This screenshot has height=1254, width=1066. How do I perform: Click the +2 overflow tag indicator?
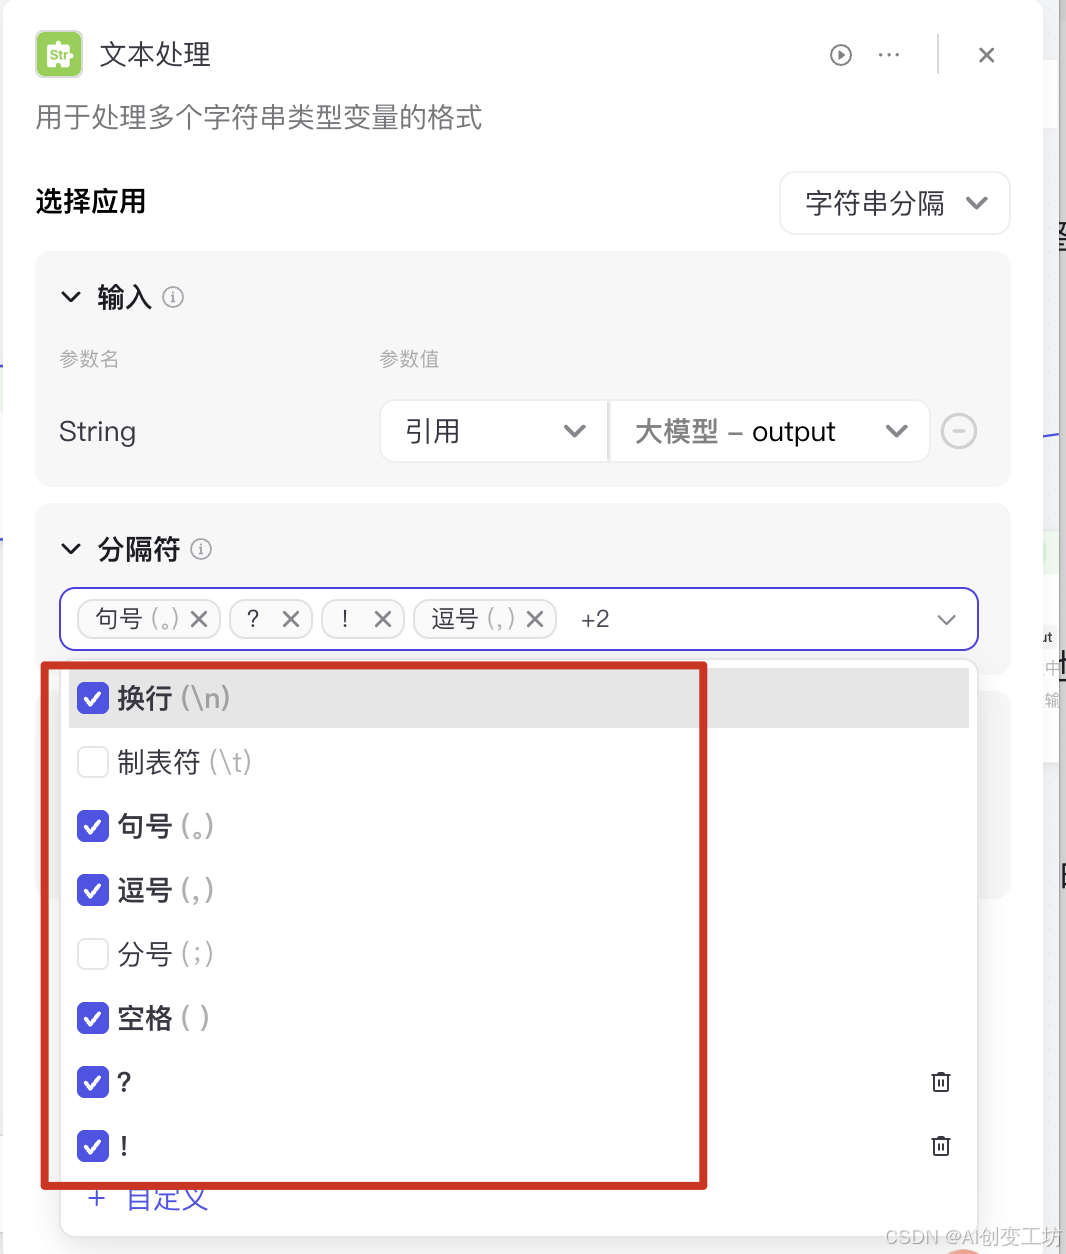tap(595, 619)
